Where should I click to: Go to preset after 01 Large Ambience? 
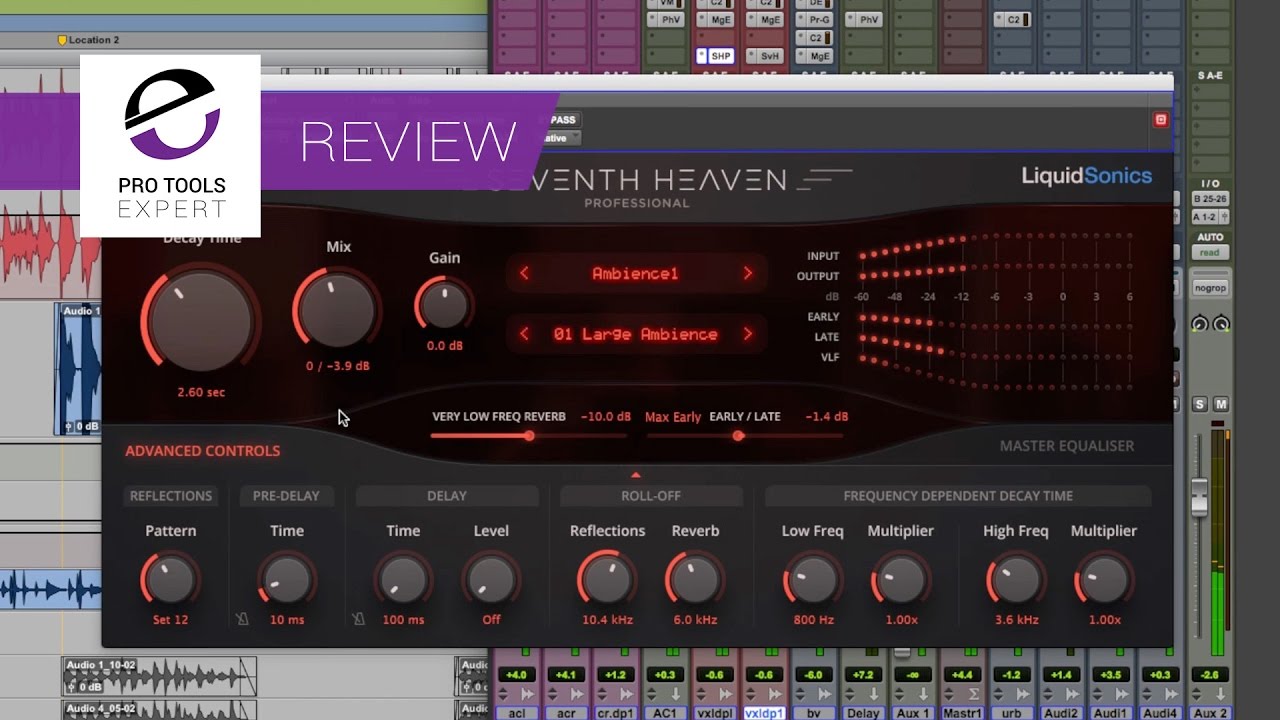[x=747, y=334]
